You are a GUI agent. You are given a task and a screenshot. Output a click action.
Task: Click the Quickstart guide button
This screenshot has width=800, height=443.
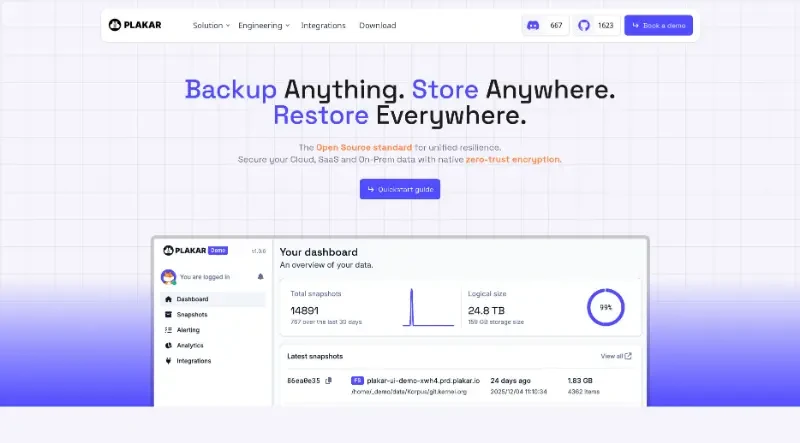pyautogui.click(x=400, y=189)
